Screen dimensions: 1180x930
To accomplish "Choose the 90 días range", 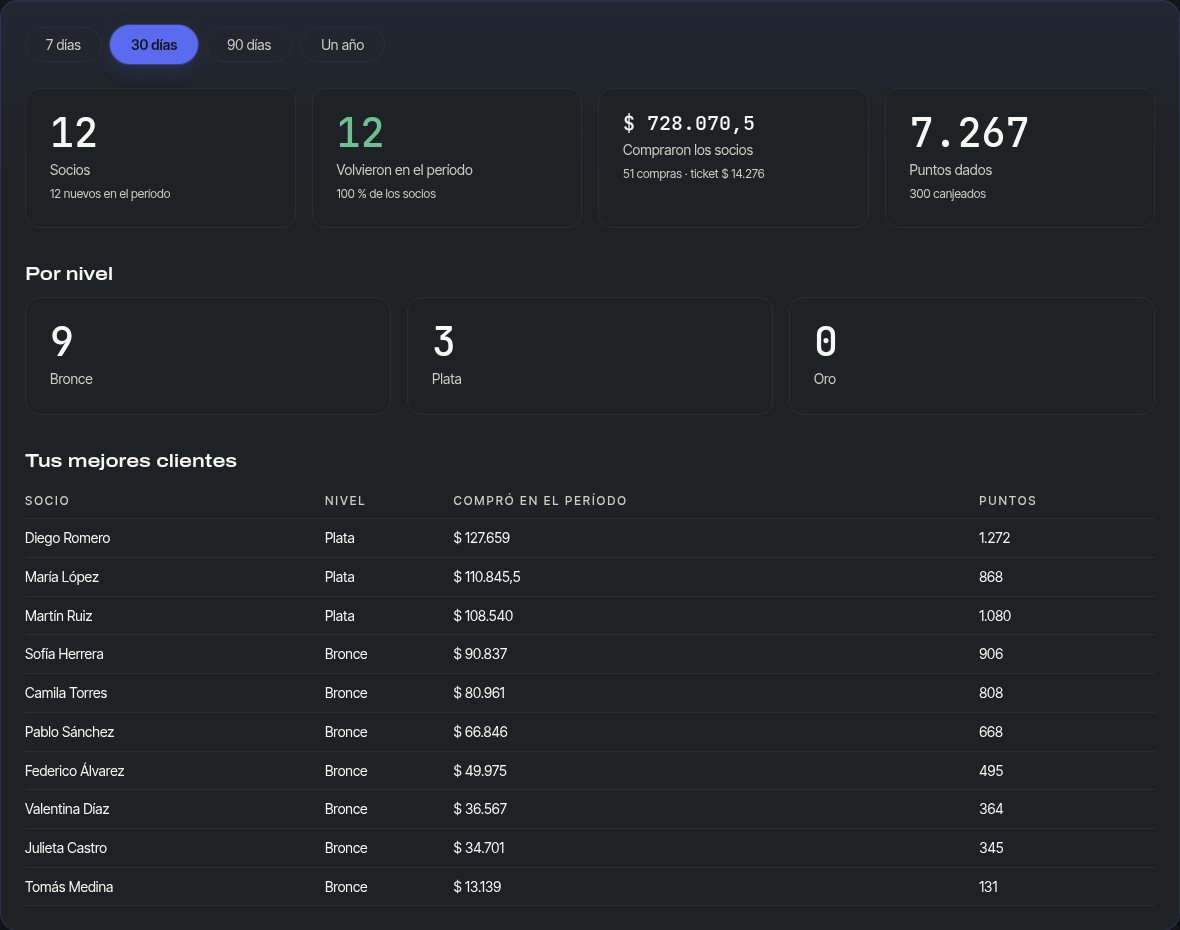I will 249,45.
